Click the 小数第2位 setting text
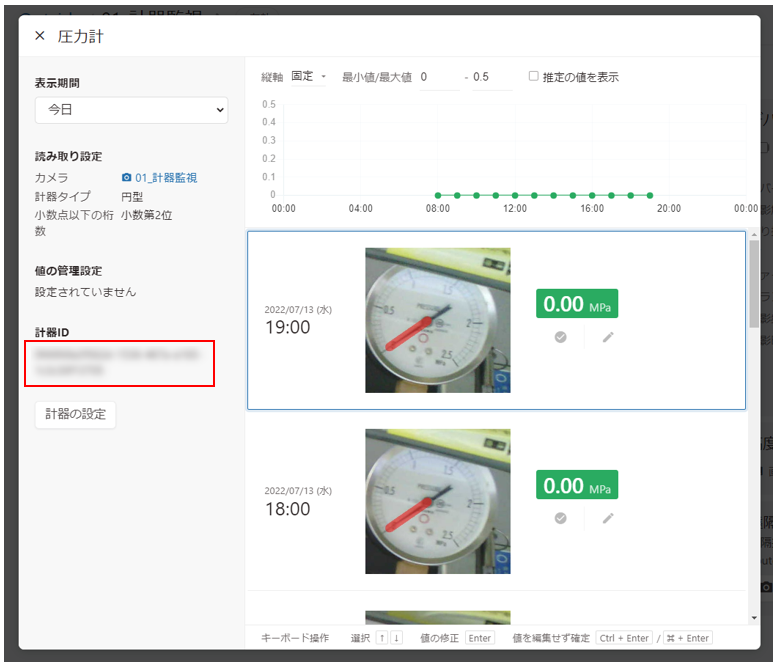This screenshot has height=666, width=778. (147, 215)
